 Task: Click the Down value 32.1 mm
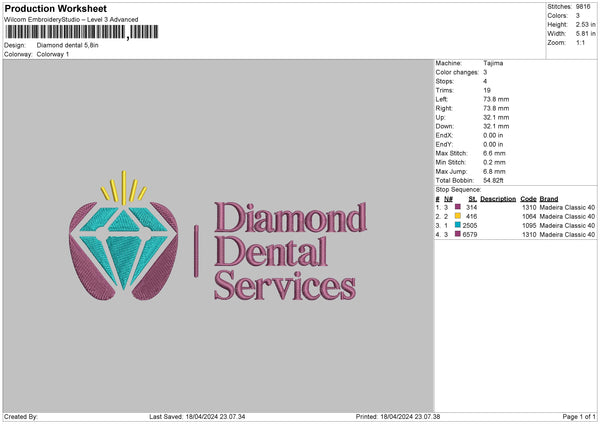click(x=496, y=126)
